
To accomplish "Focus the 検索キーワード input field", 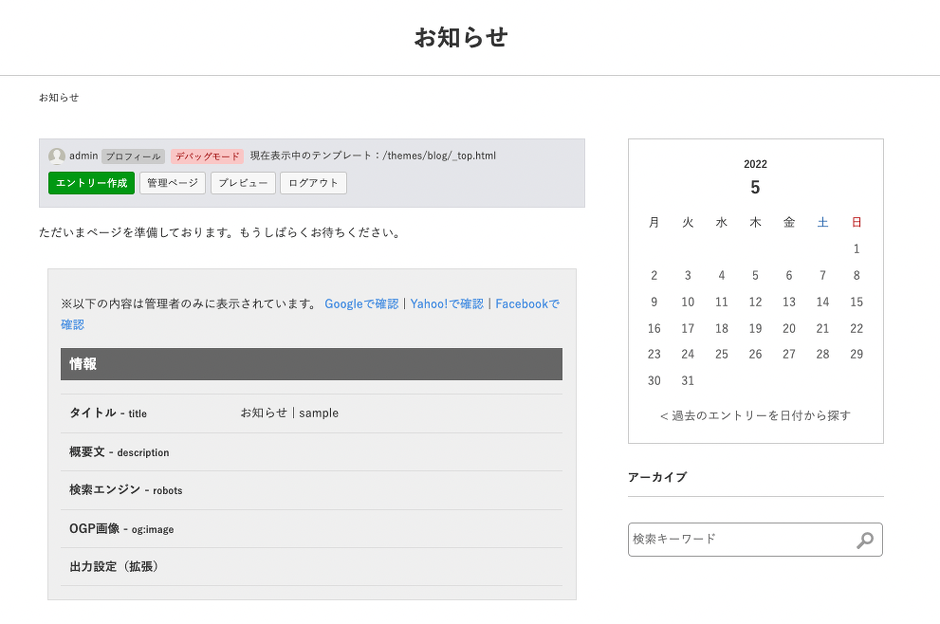I will [x=740, y=539].
